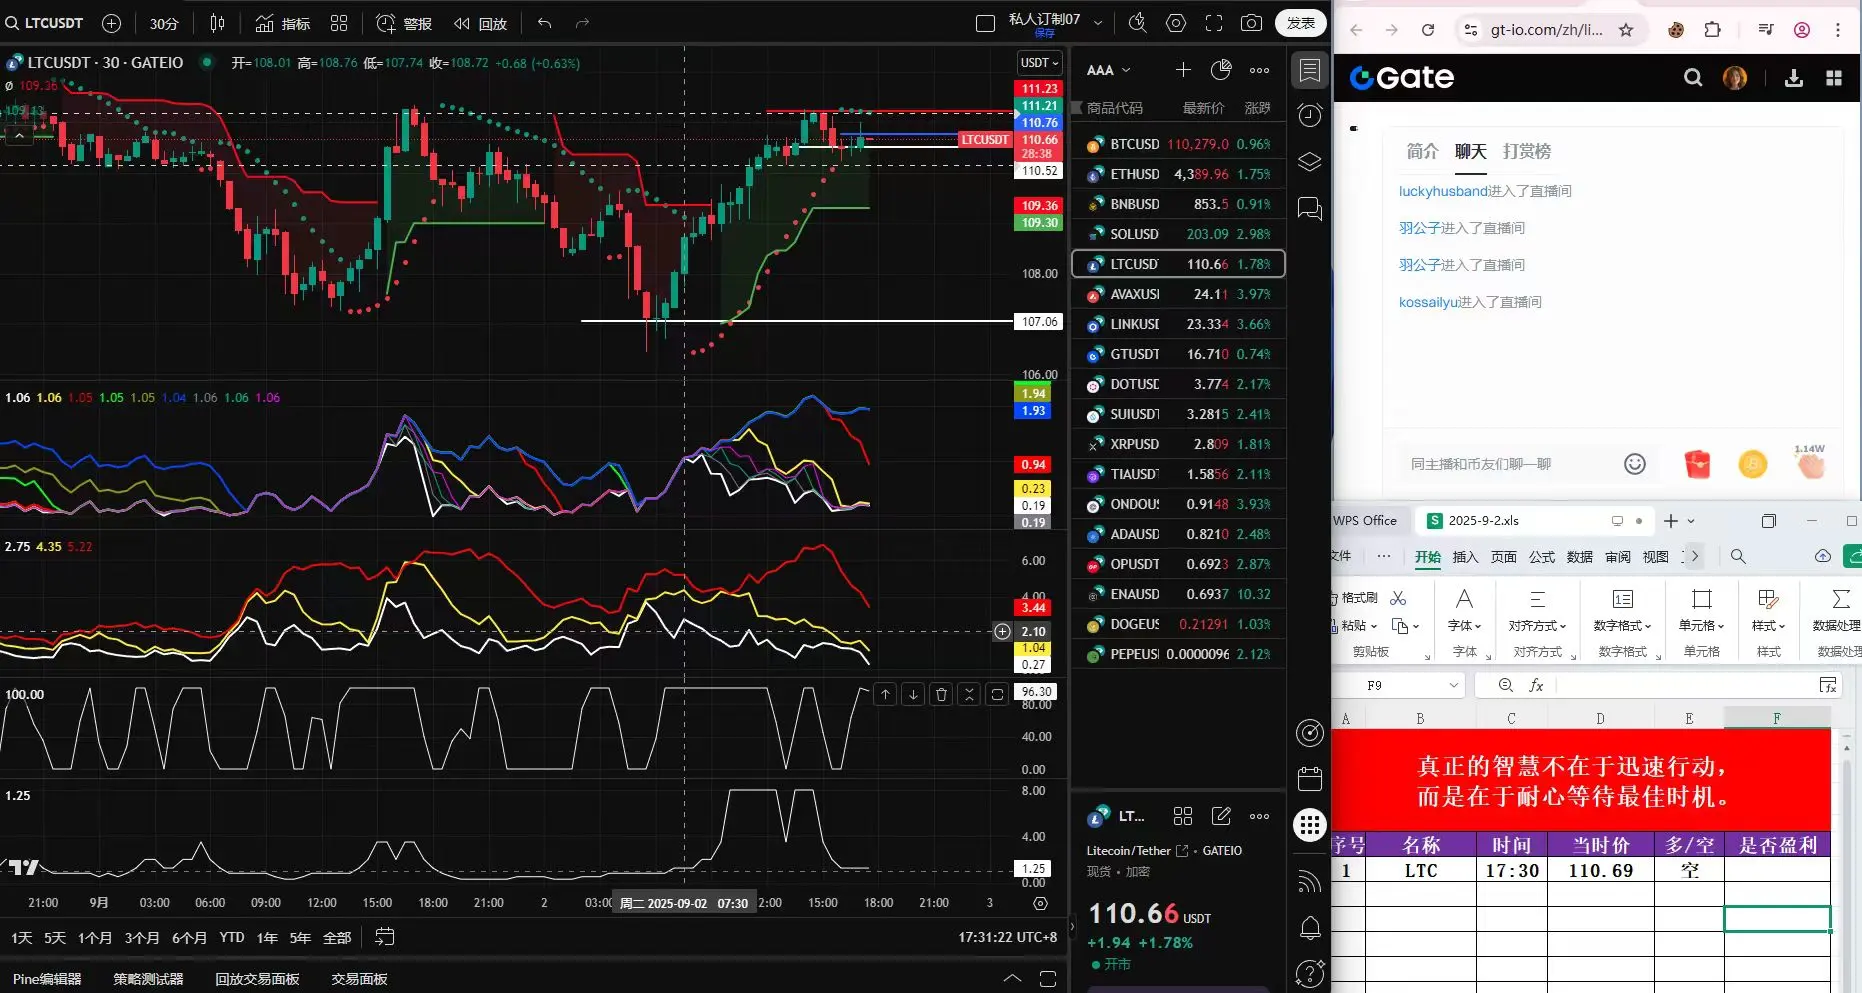Take chart snapshot camera icon
Image resolution: width=1862 pixels, height=993 pixels.
[1251, 23]
